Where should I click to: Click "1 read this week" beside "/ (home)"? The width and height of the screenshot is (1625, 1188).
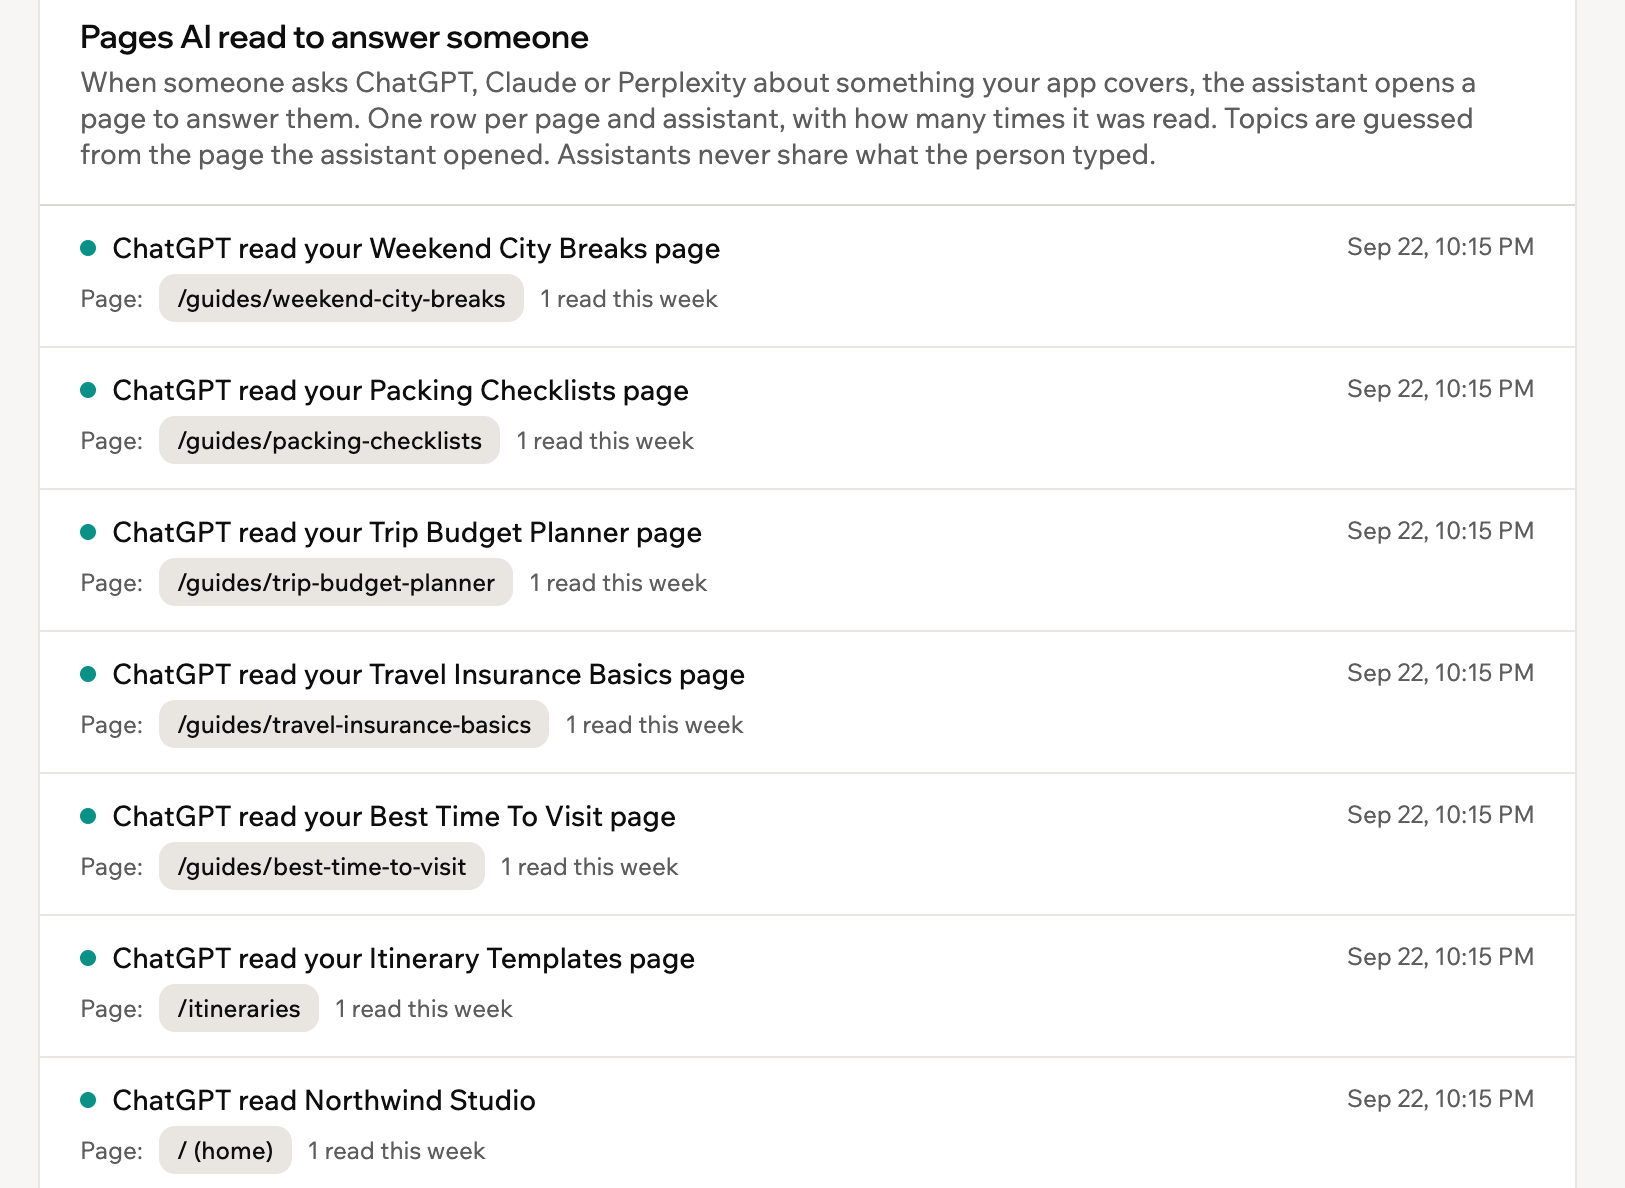tap(396, 1151)
